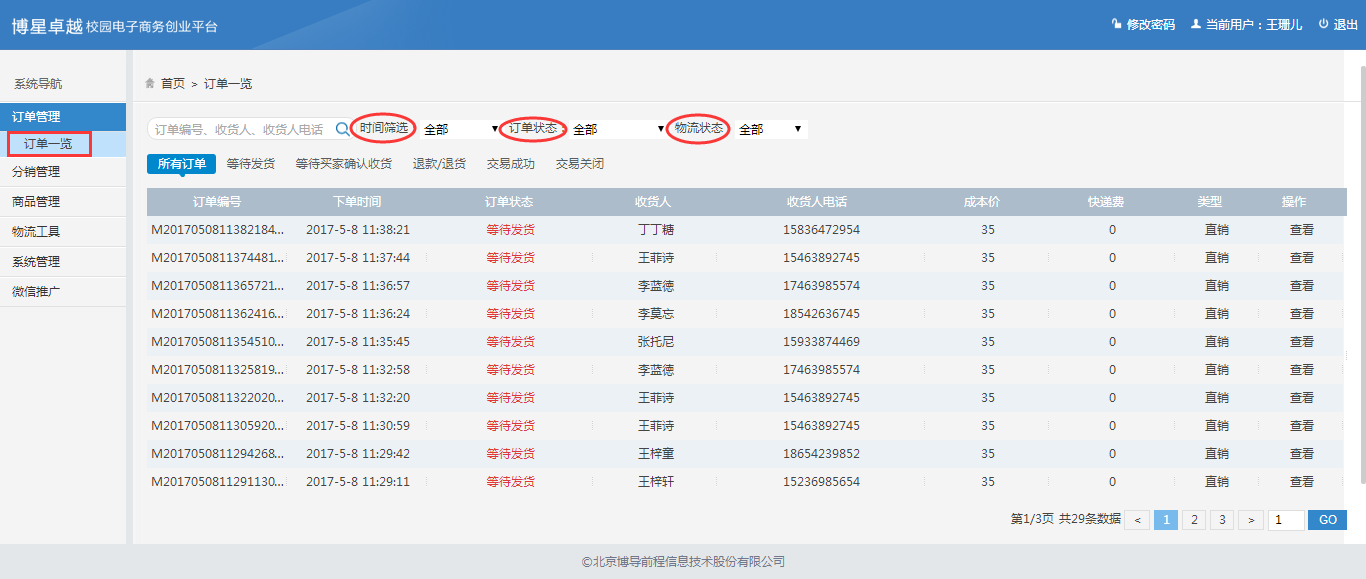This screenshot has height=579, width=1366.
Task: Select the 交易成功 tab
Action: click(510, 164)
